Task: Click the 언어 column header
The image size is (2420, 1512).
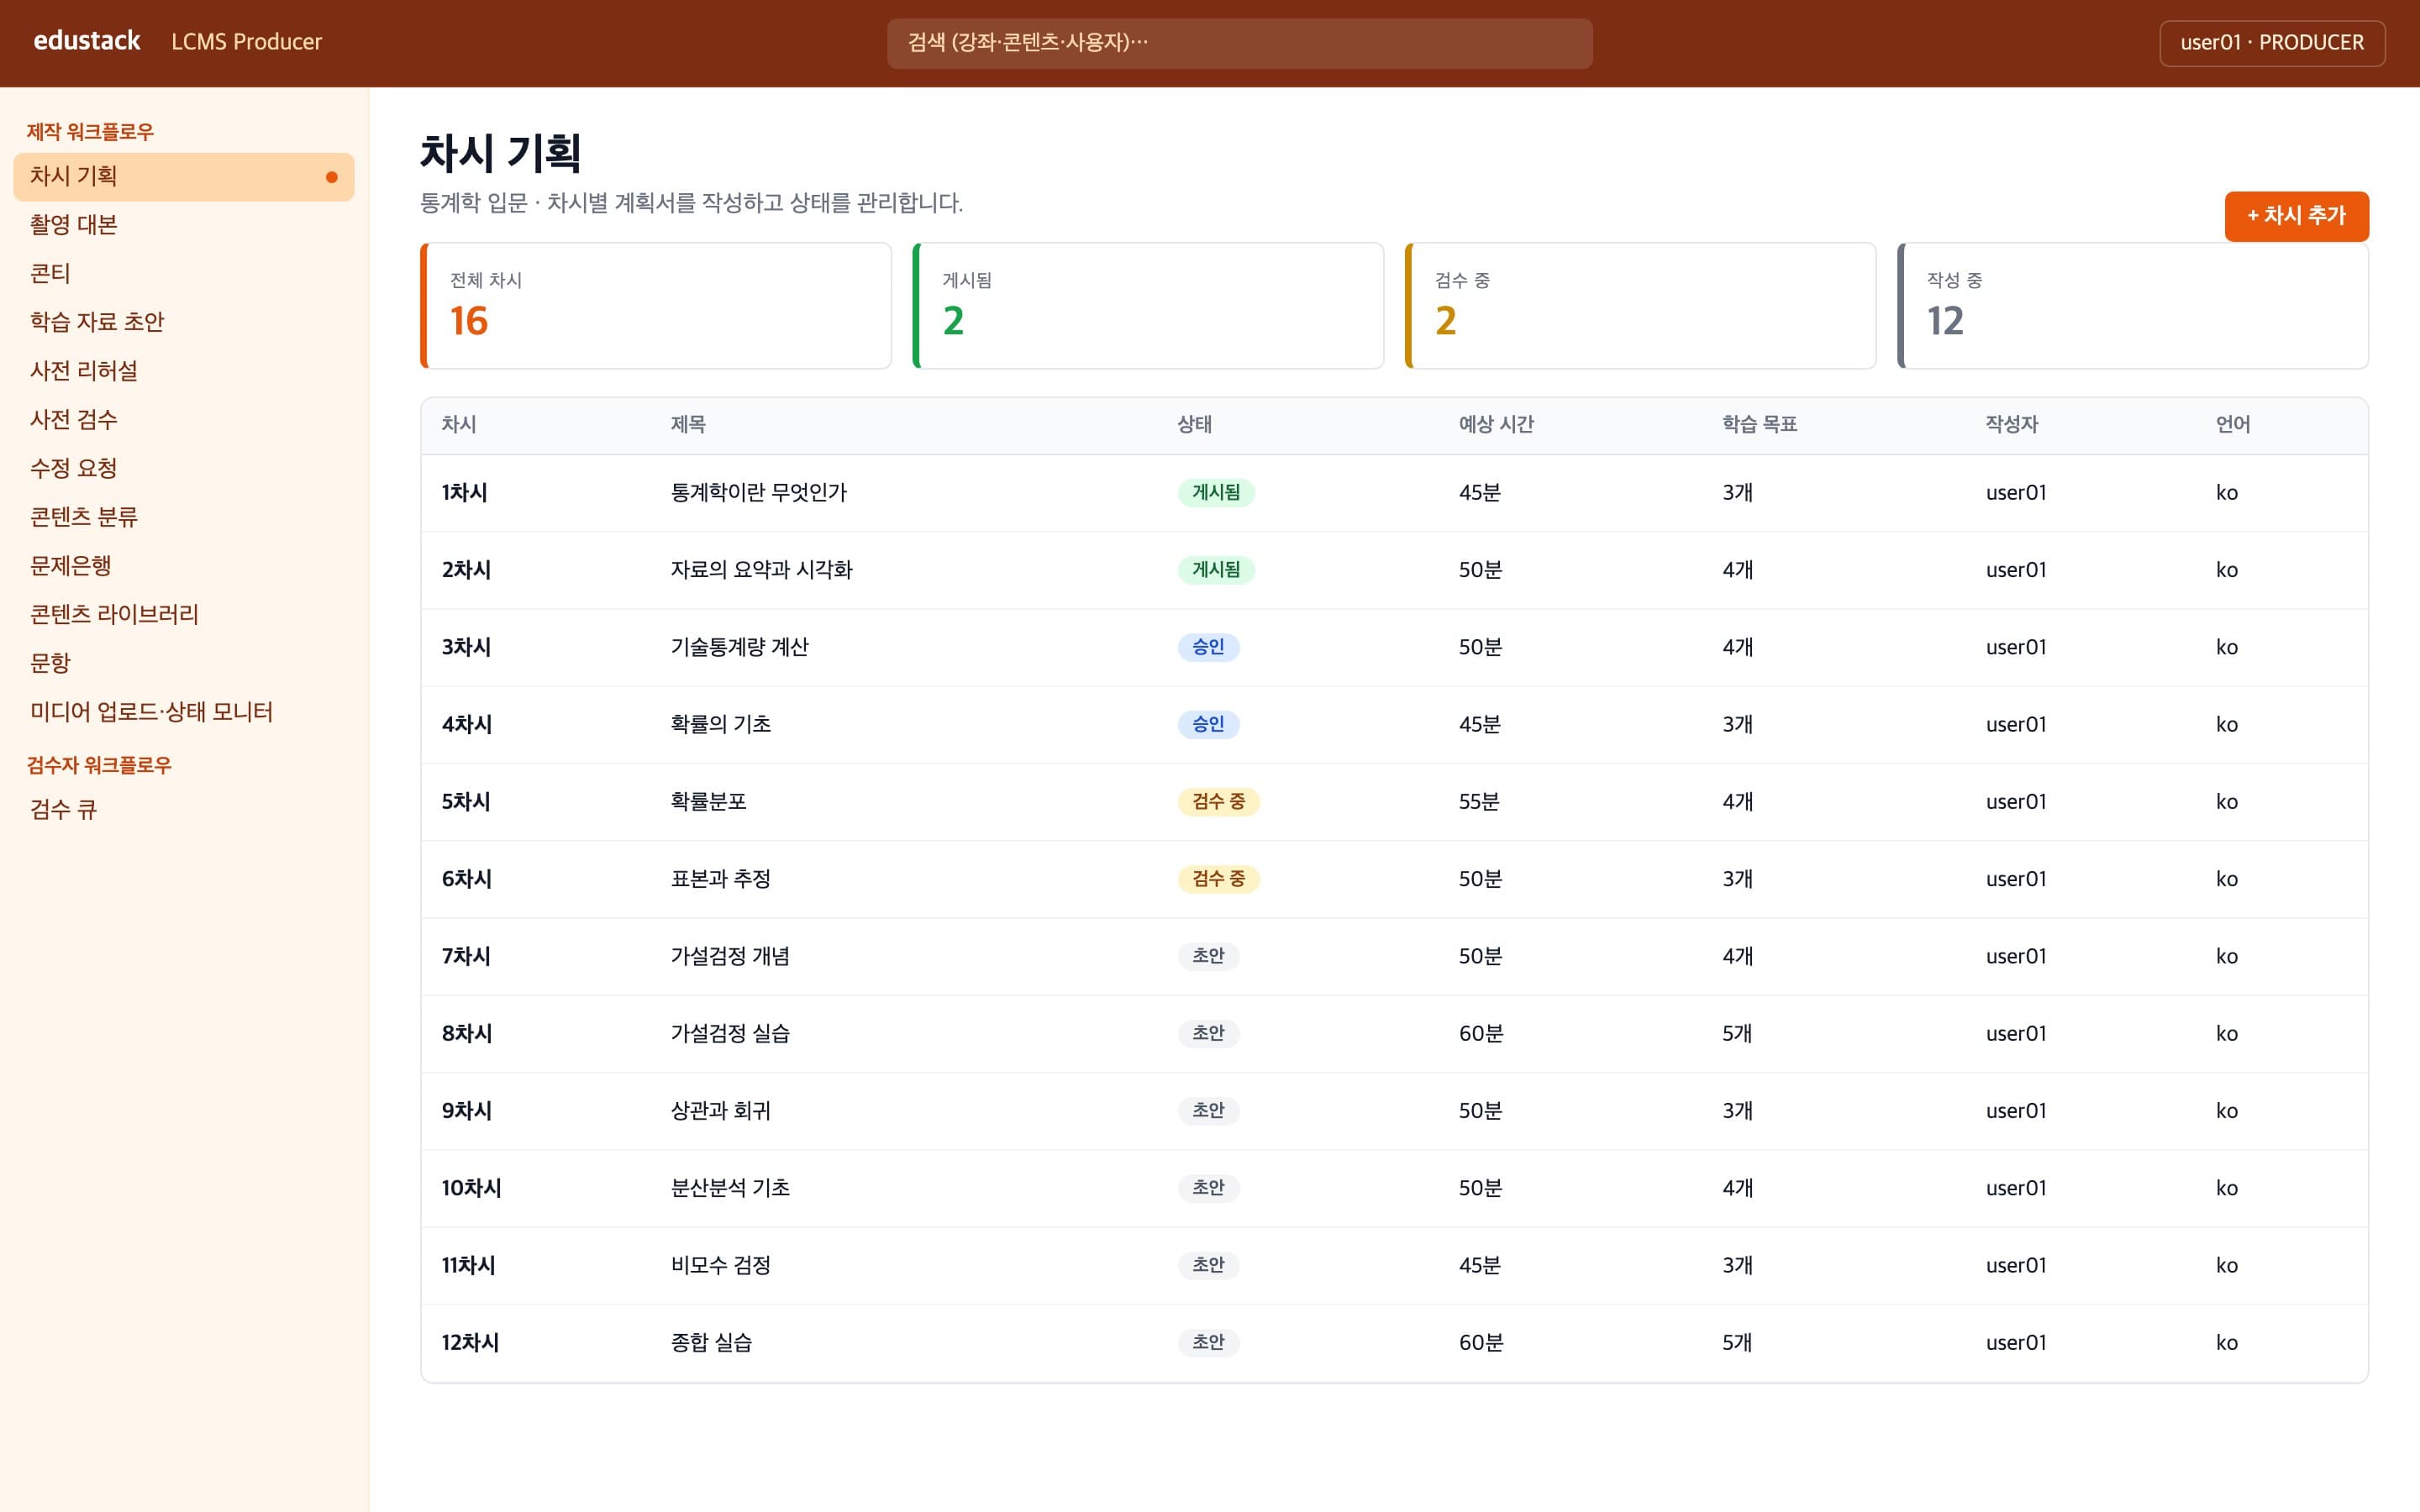Action: [x=2233, y=425]
